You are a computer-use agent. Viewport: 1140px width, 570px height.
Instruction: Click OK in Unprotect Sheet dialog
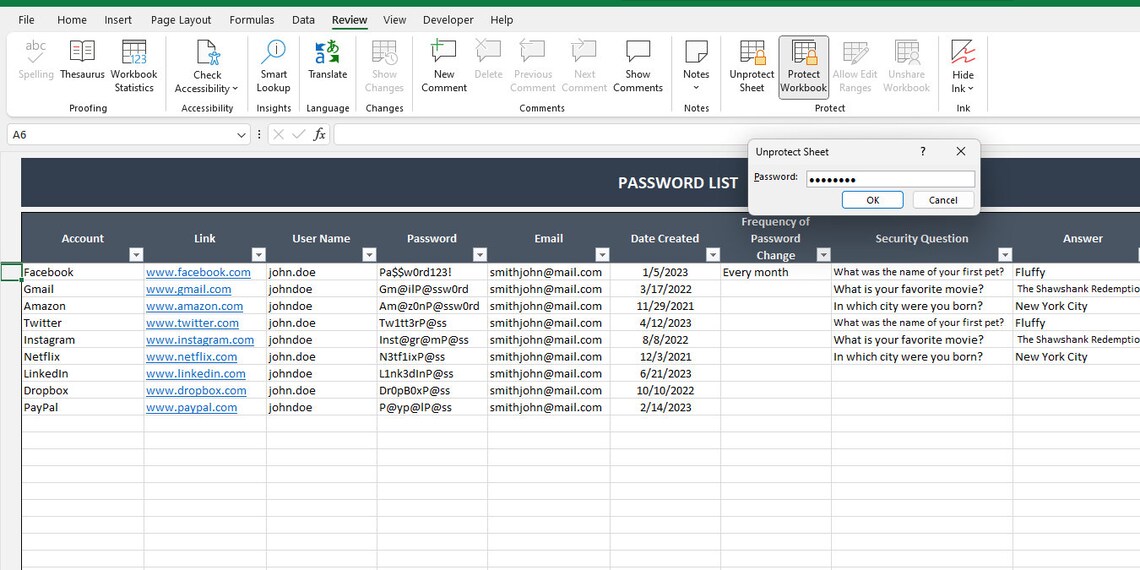click(x=872, y=200)
